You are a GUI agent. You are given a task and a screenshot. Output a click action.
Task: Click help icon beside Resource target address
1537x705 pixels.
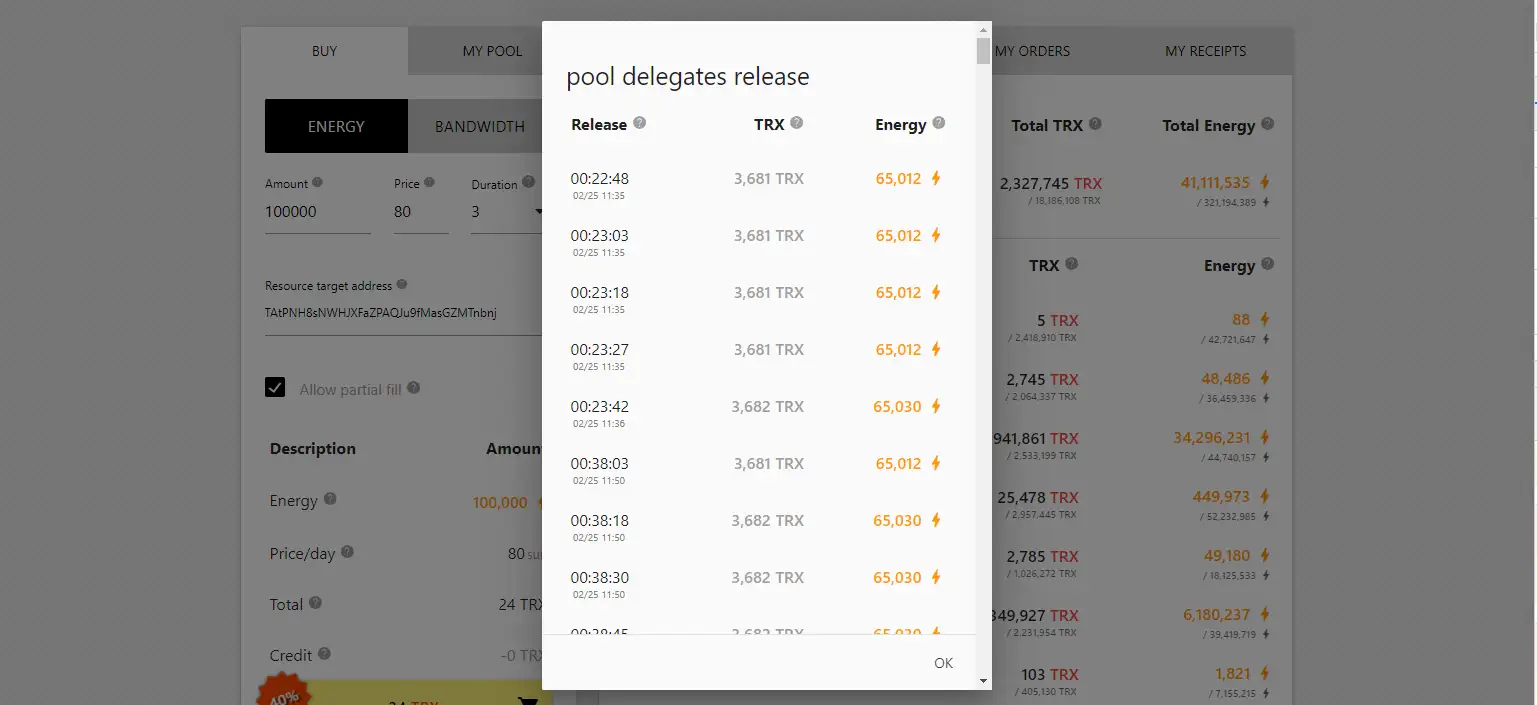pyautogui.click(x=402, y=285)
